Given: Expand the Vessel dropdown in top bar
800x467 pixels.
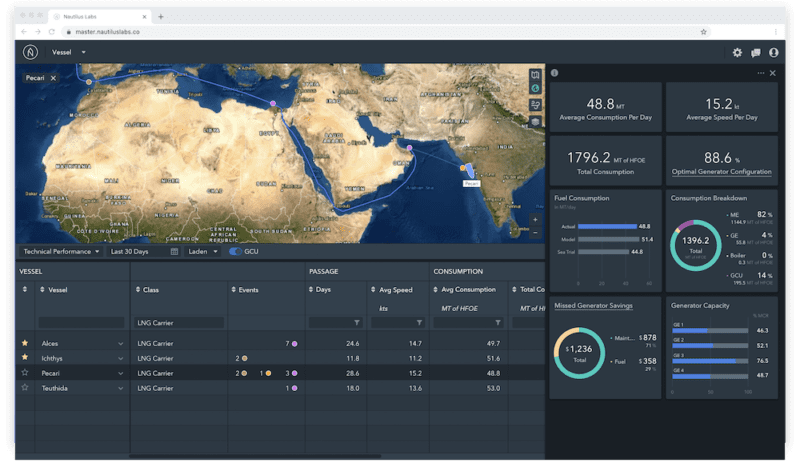Looking at the screenshot, I should click(69, 52).
